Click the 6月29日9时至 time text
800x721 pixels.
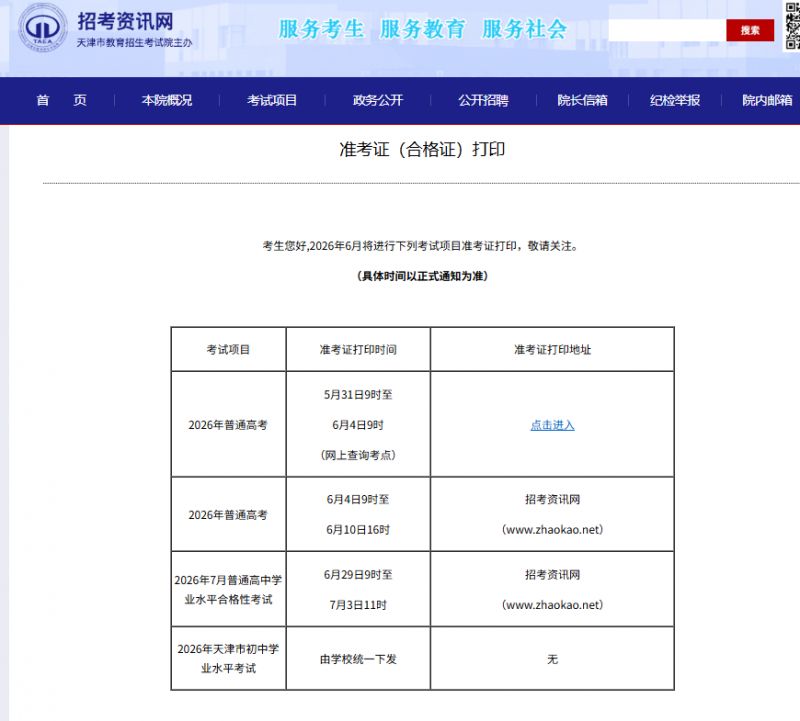click(x=358, y=575)
